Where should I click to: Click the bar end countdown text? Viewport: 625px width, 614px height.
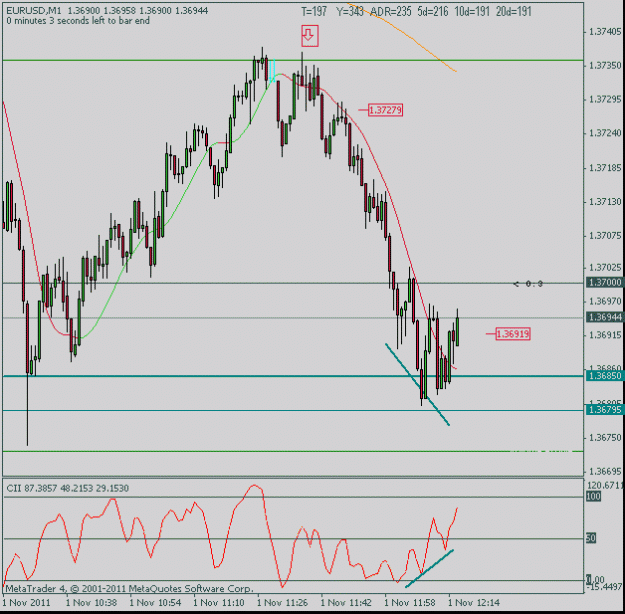point(78,21)
